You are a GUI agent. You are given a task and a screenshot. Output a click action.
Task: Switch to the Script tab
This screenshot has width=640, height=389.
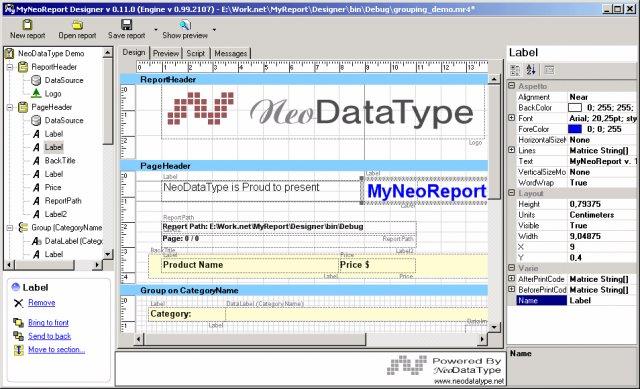196,53
